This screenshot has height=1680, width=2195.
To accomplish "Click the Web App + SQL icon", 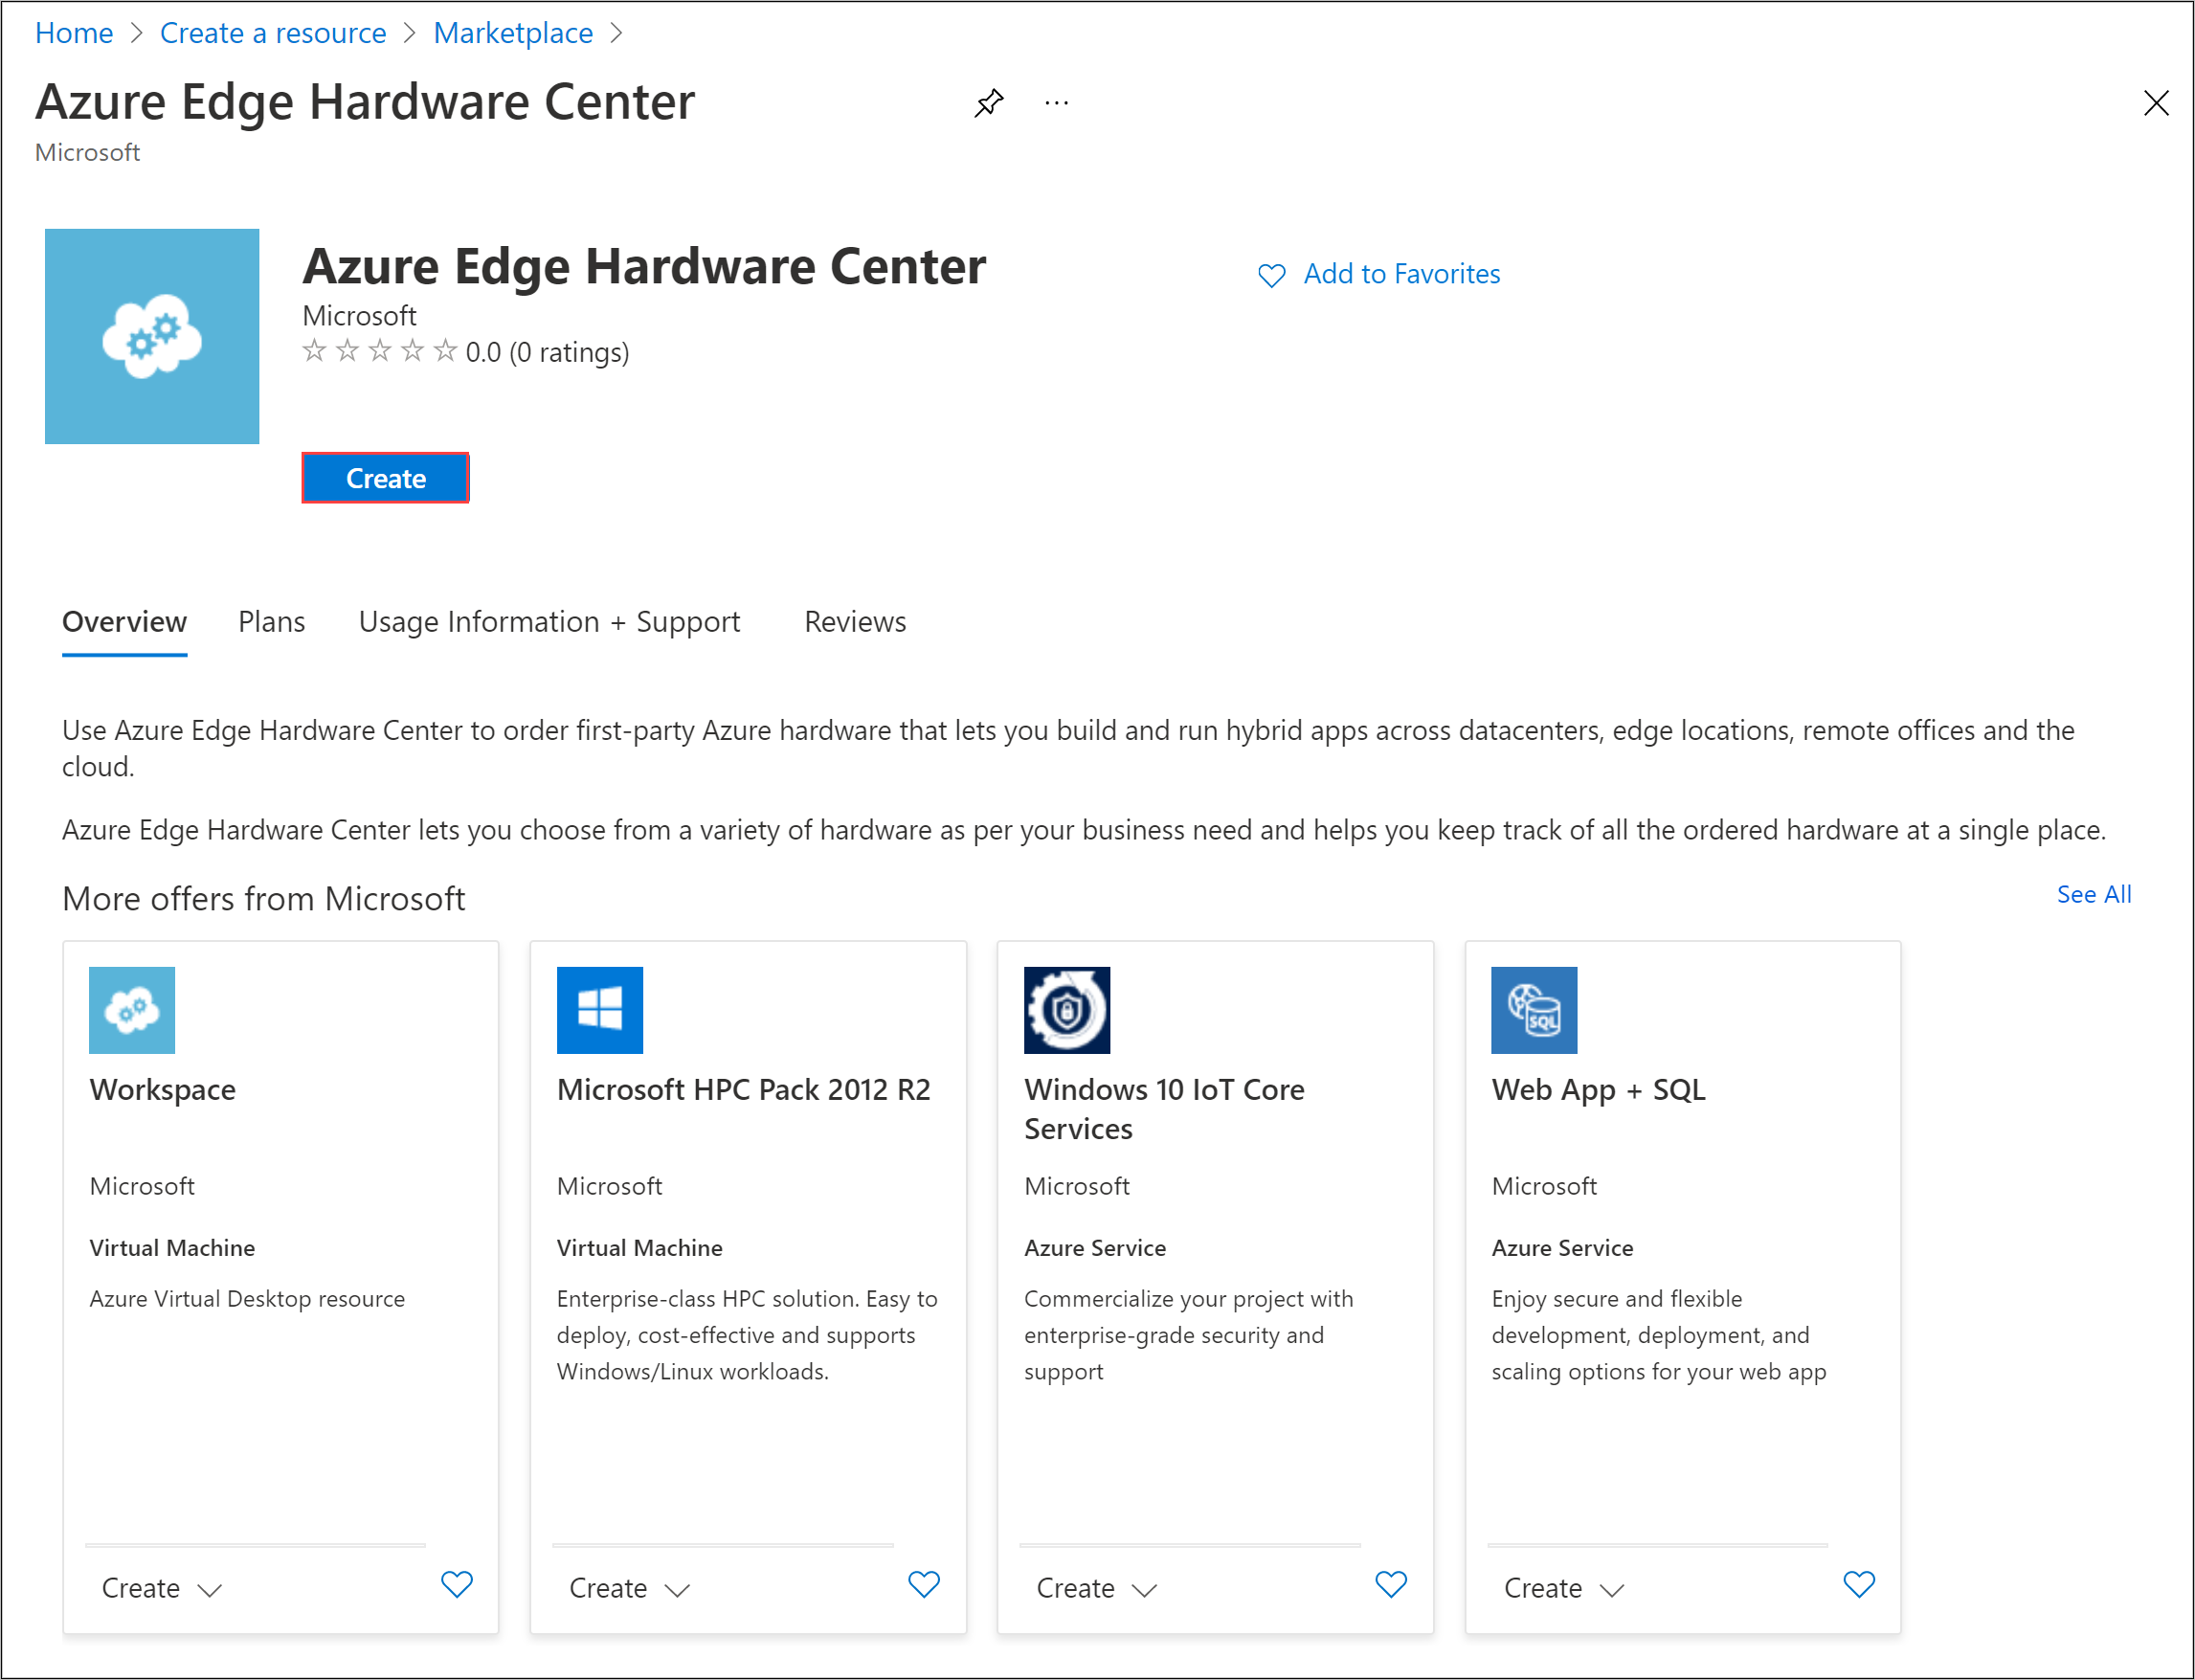I will coord(1534,1009).
